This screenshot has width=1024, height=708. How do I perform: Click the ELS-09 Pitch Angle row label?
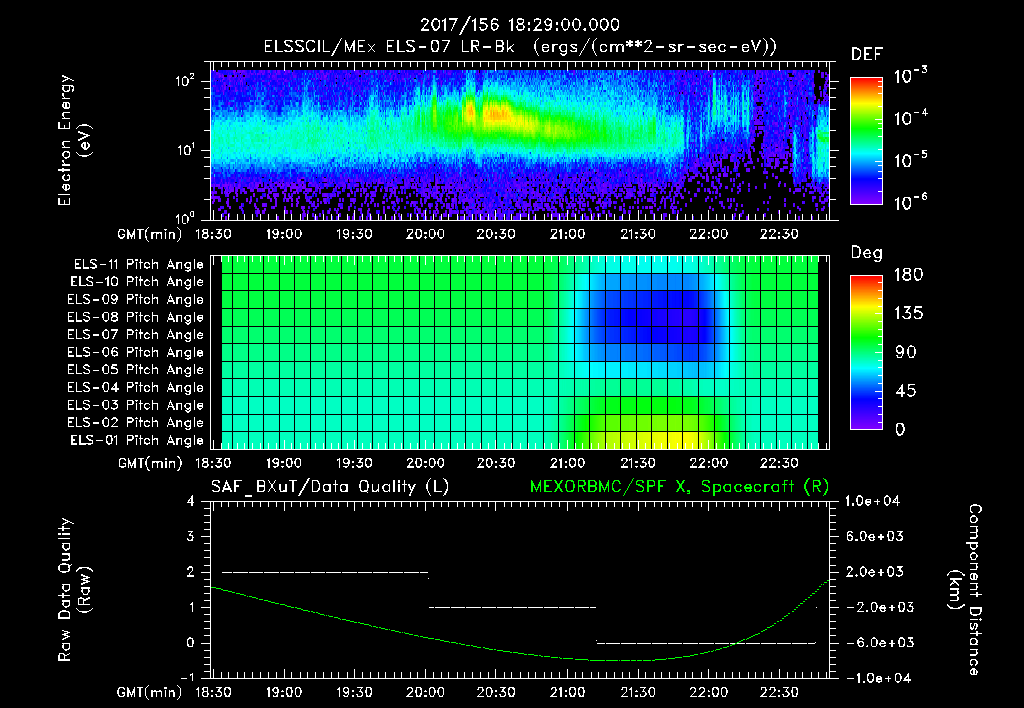click(135, 300)
